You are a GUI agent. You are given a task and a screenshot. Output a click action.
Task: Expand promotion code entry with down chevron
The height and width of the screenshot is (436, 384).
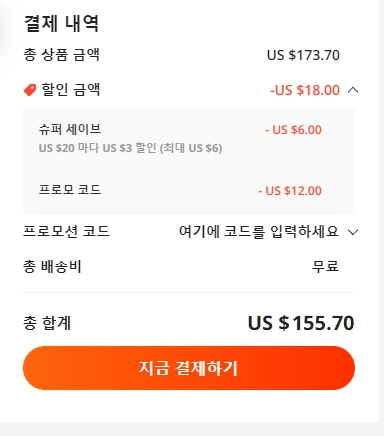pos(353,232)
